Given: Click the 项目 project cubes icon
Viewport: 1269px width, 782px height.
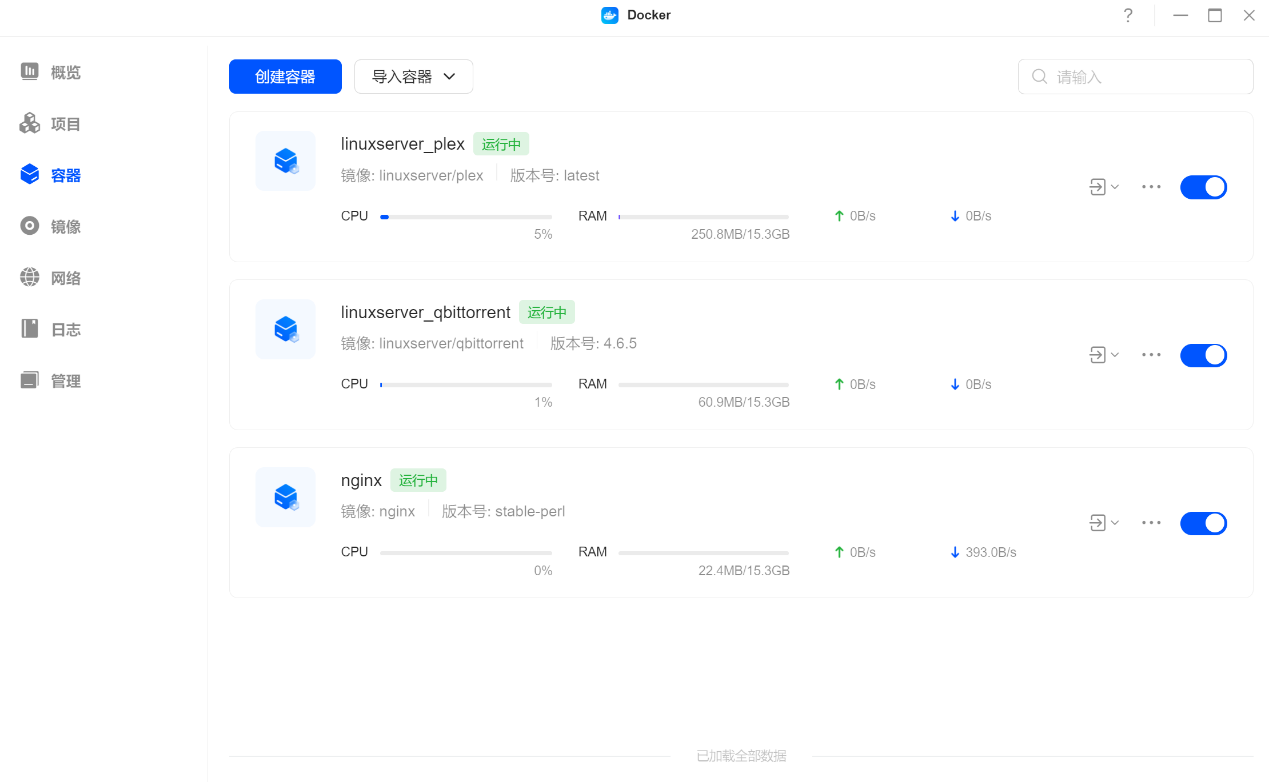Looking at the screenshot, I should tap(30, 124).
